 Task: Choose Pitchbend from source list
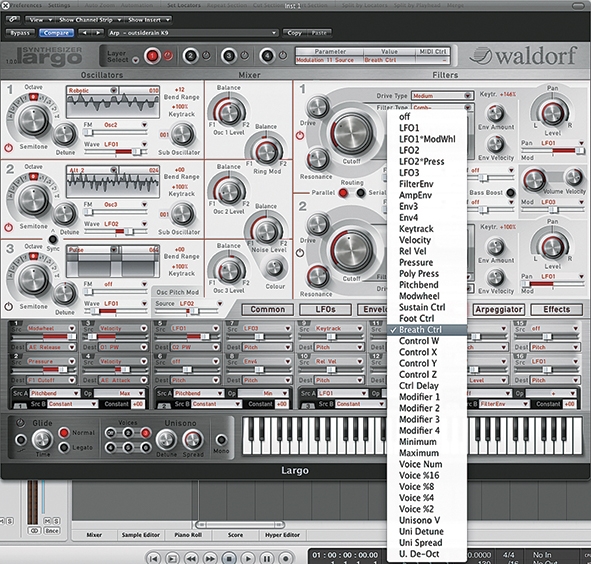(427, 285)
